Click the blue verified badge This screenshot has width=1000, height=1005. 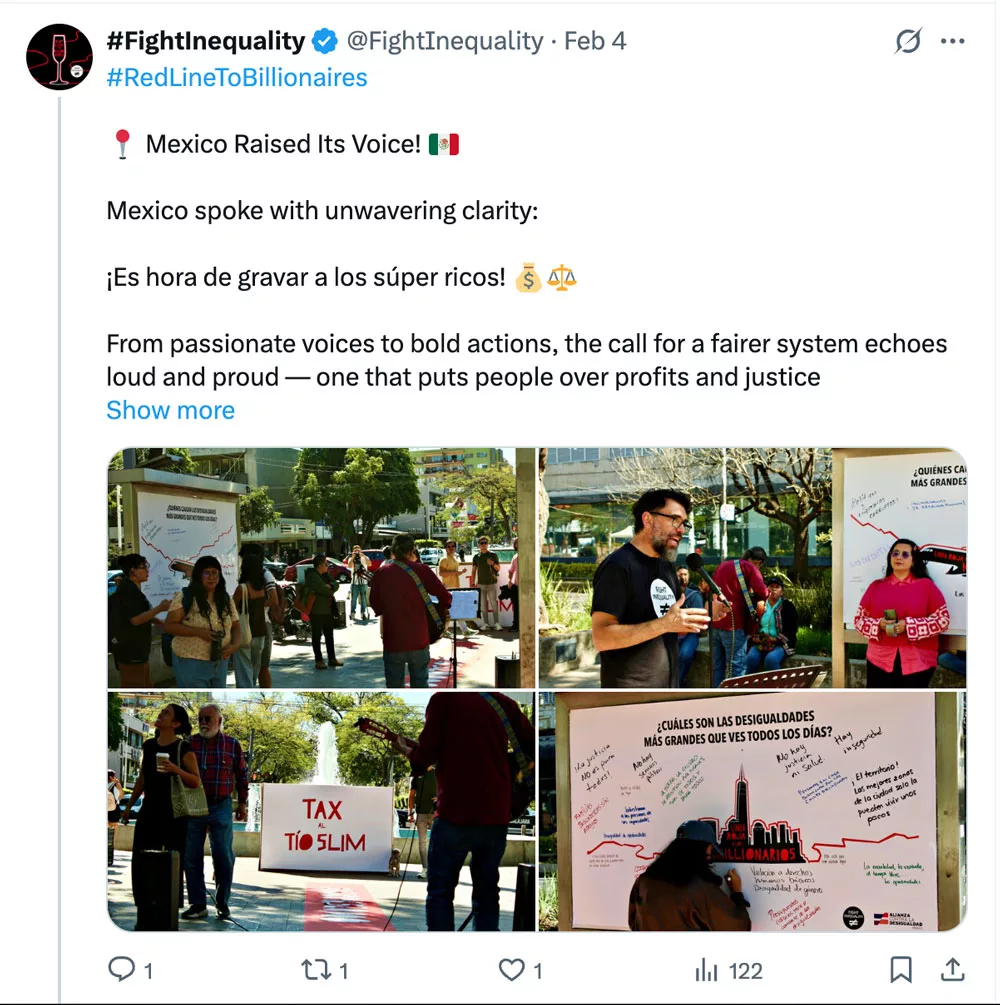[x=325, y=41]
